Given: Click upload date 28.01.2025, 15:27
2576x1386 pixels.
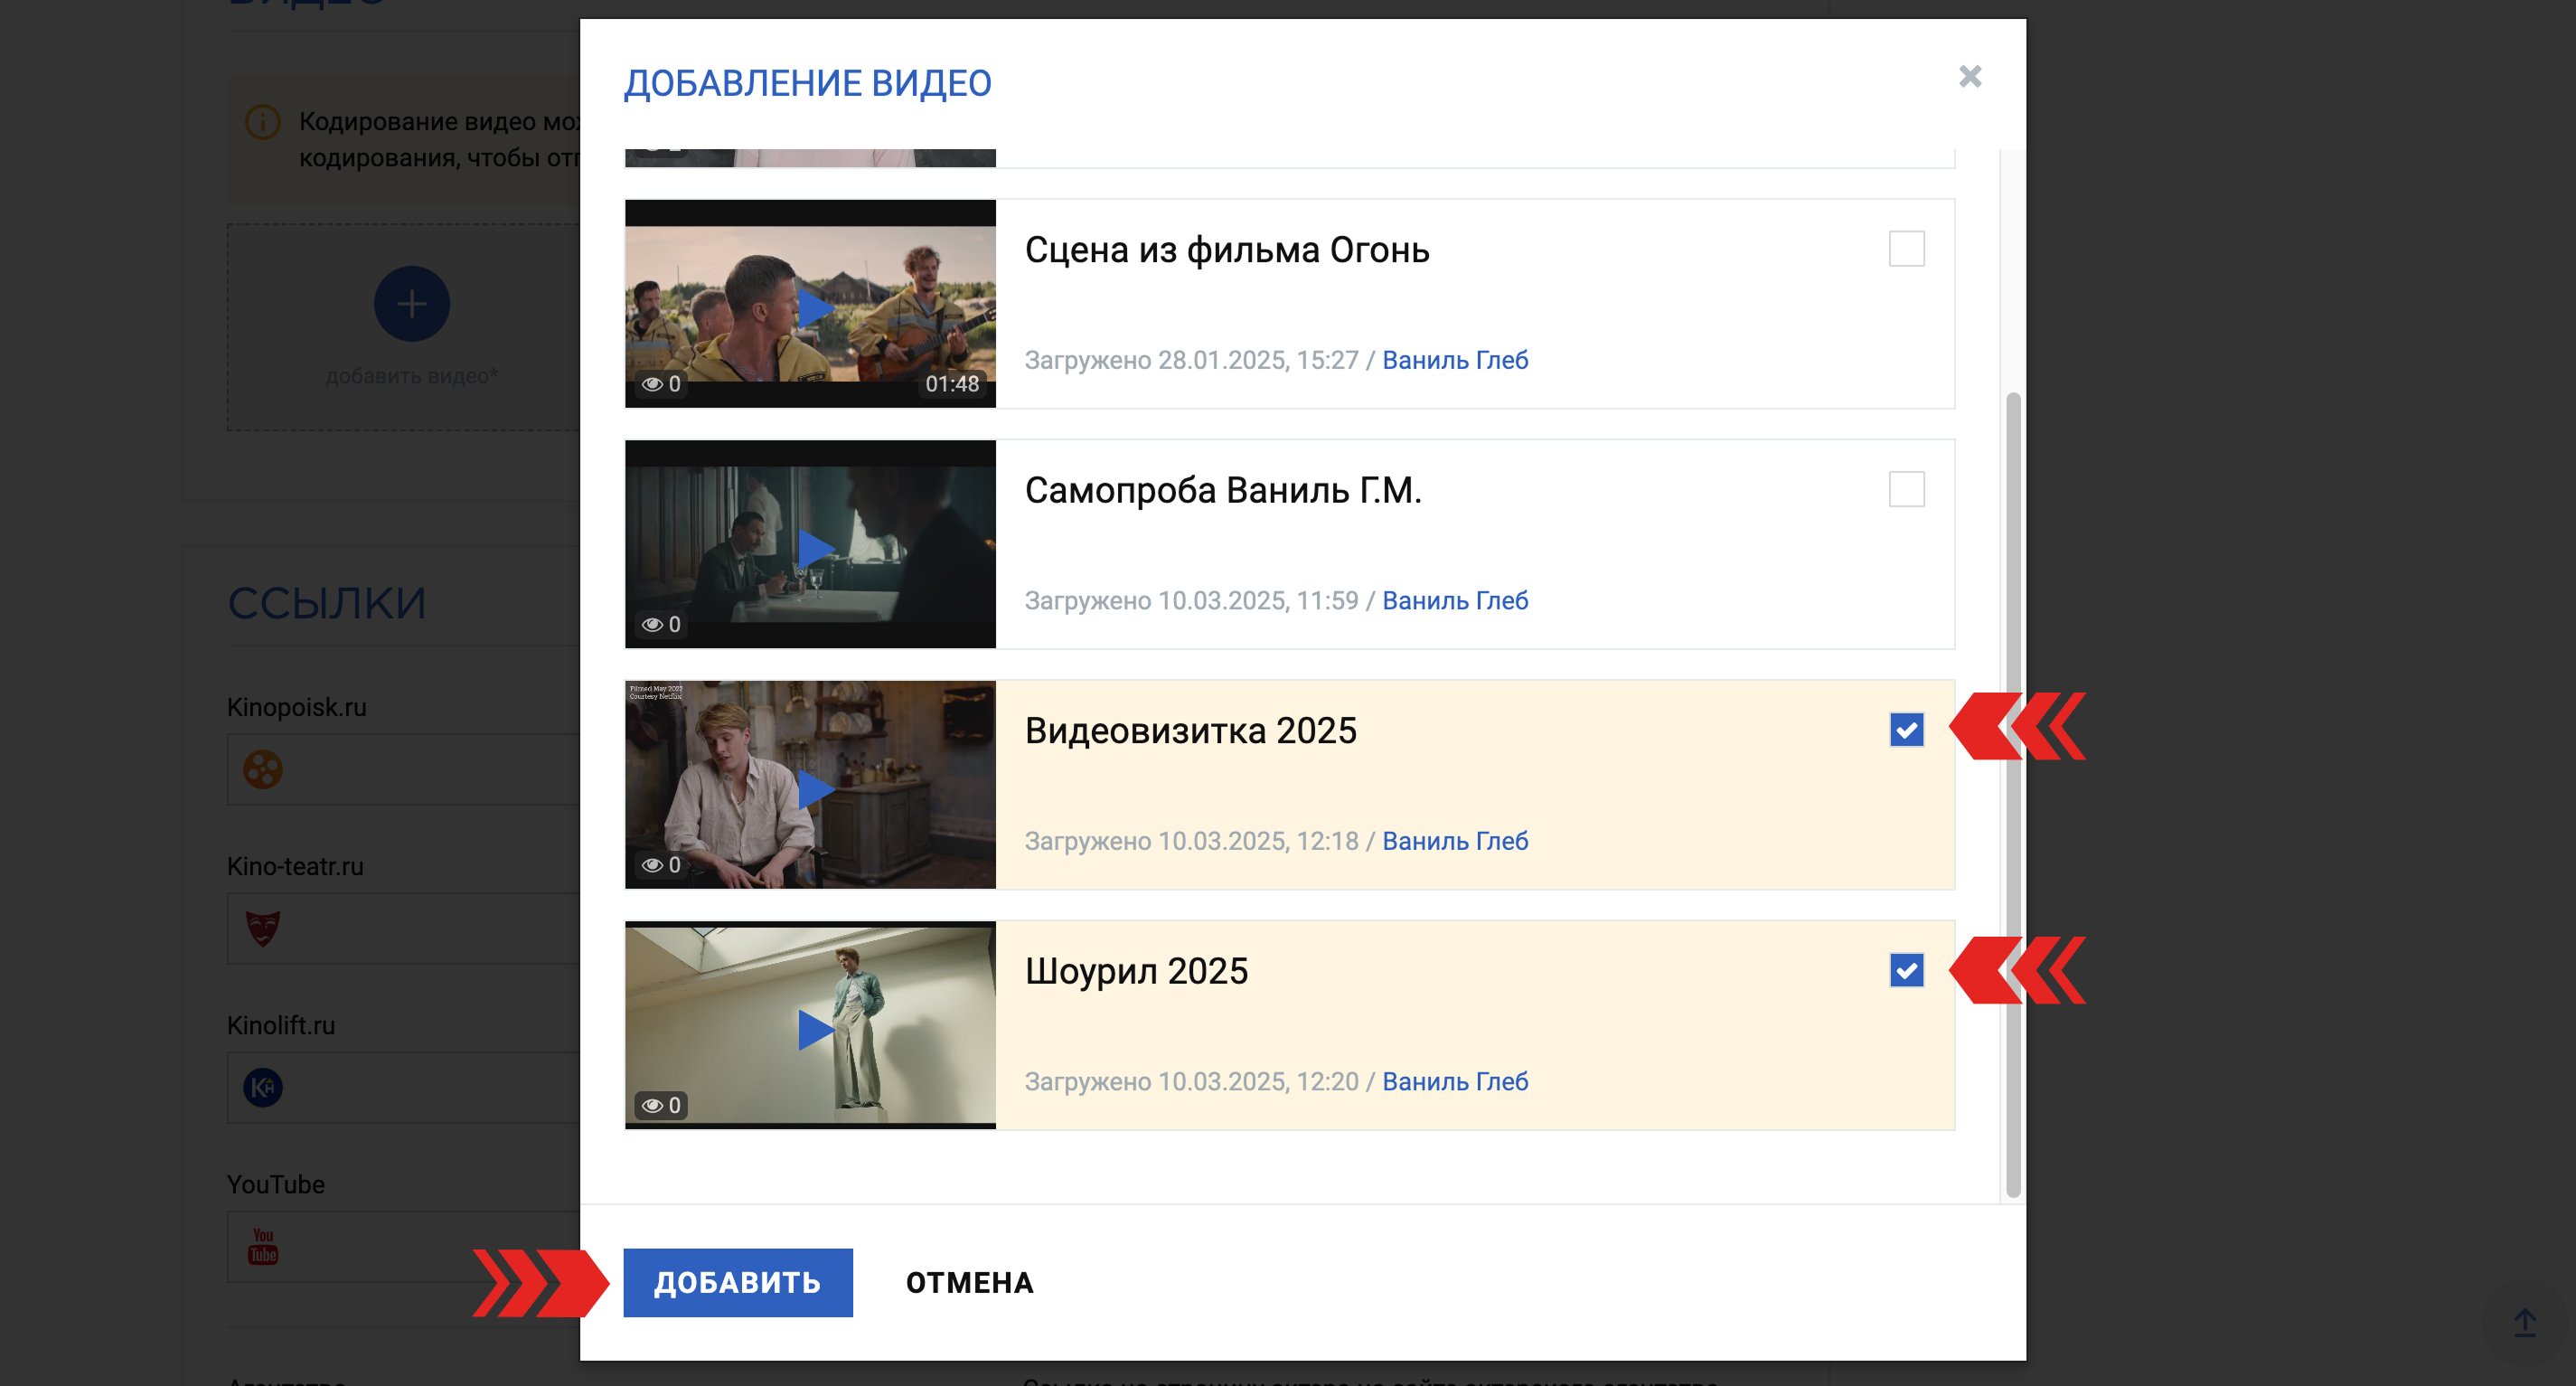Looking at the screenshot, I should (x=1258, y=360).
